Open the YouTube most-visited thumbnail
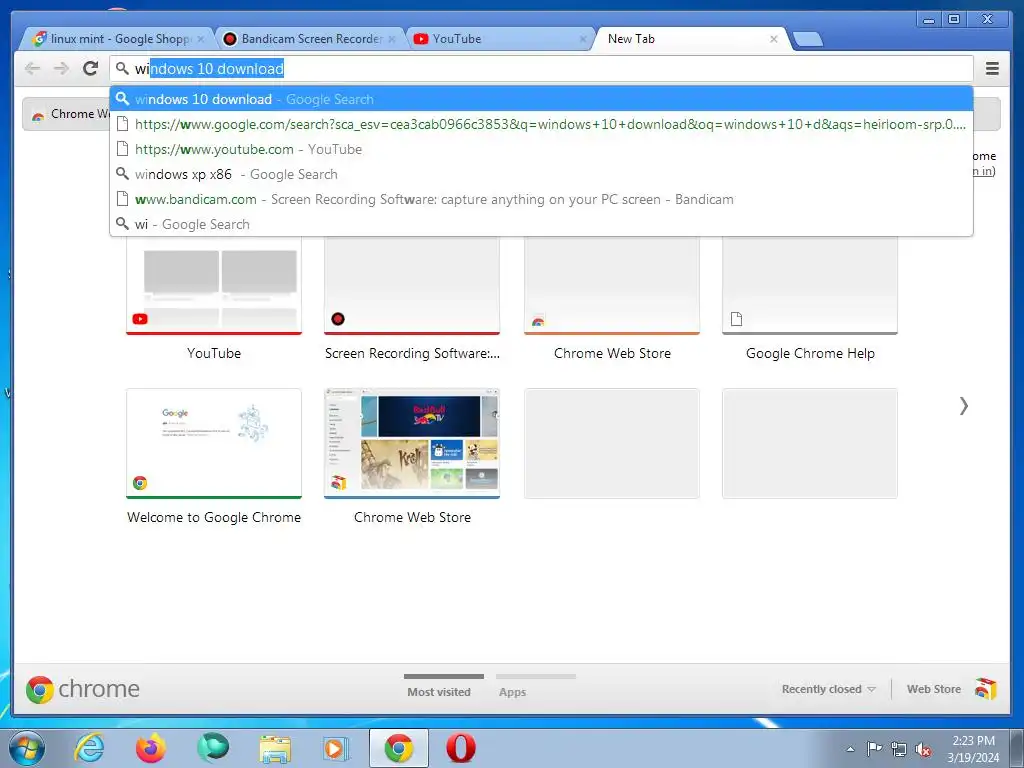 214,285
